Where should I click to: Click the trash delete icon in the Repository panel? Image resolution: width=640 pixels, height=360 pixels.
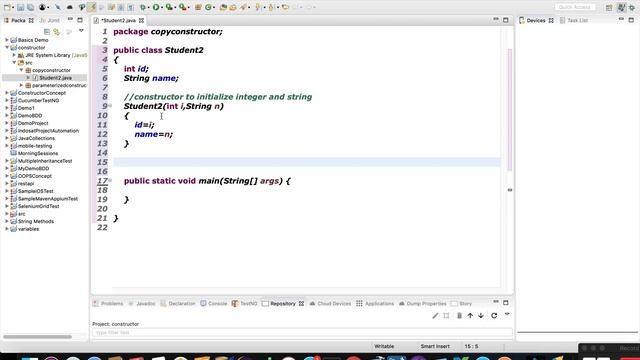point(459,316)
